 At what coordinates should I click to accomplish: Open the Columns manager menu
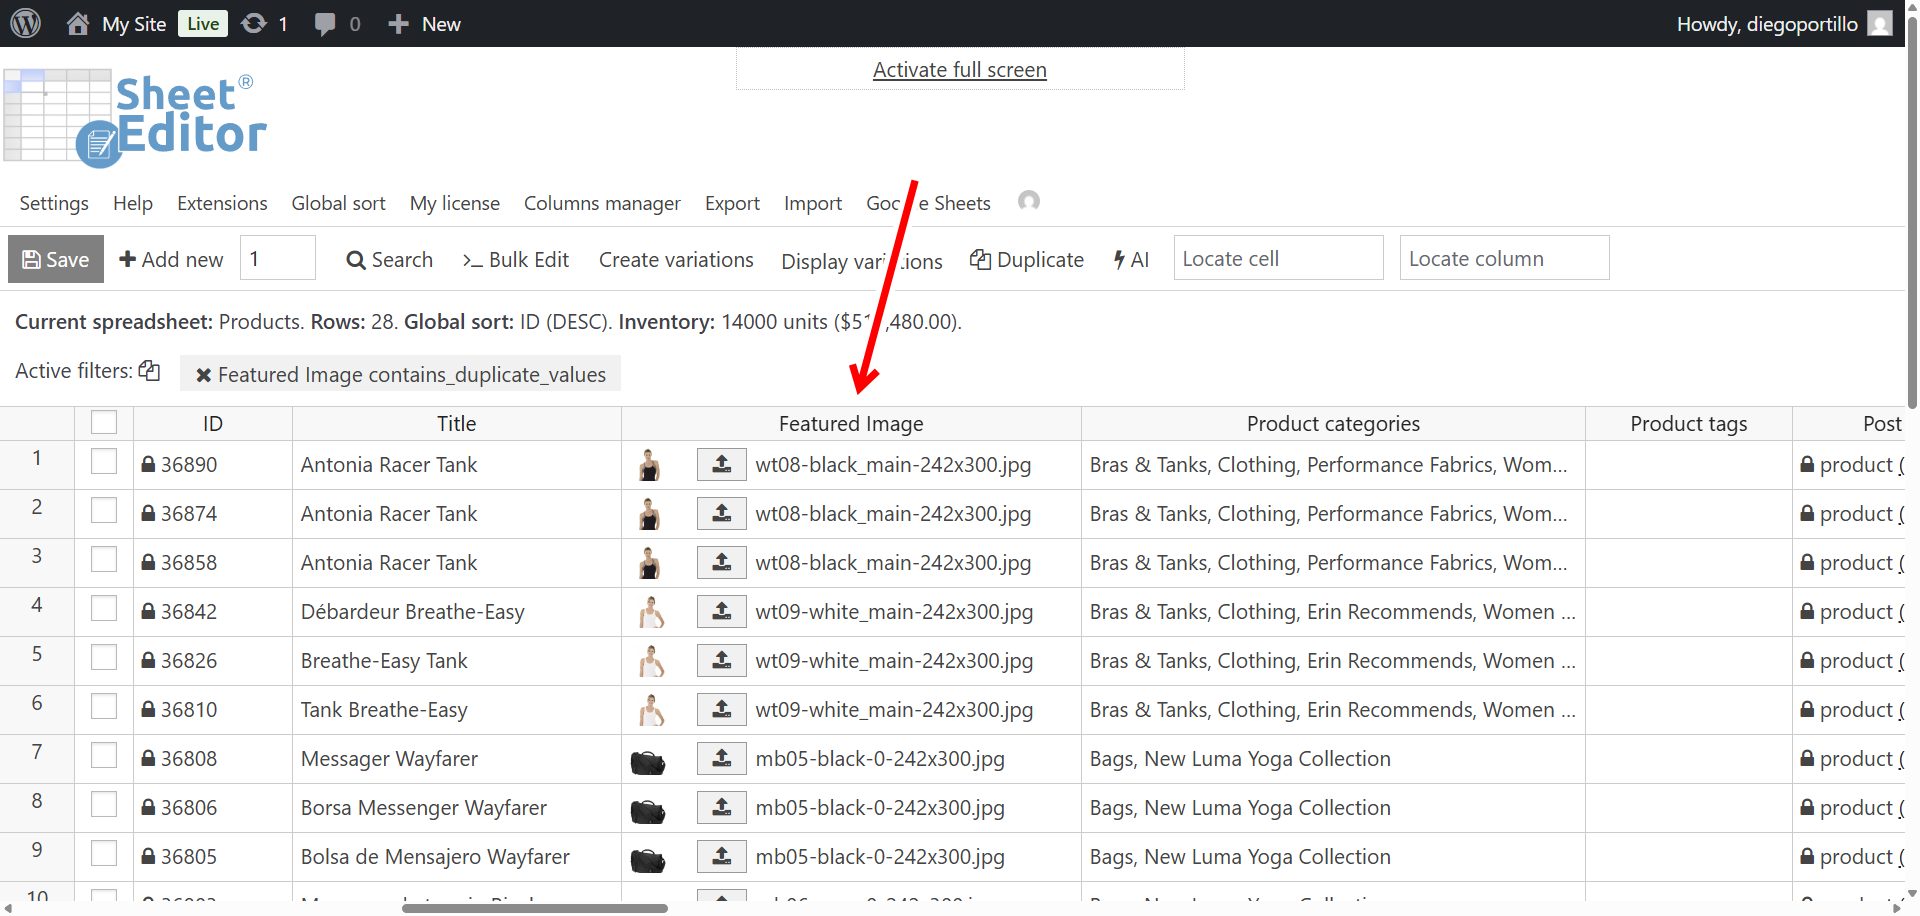602,203
